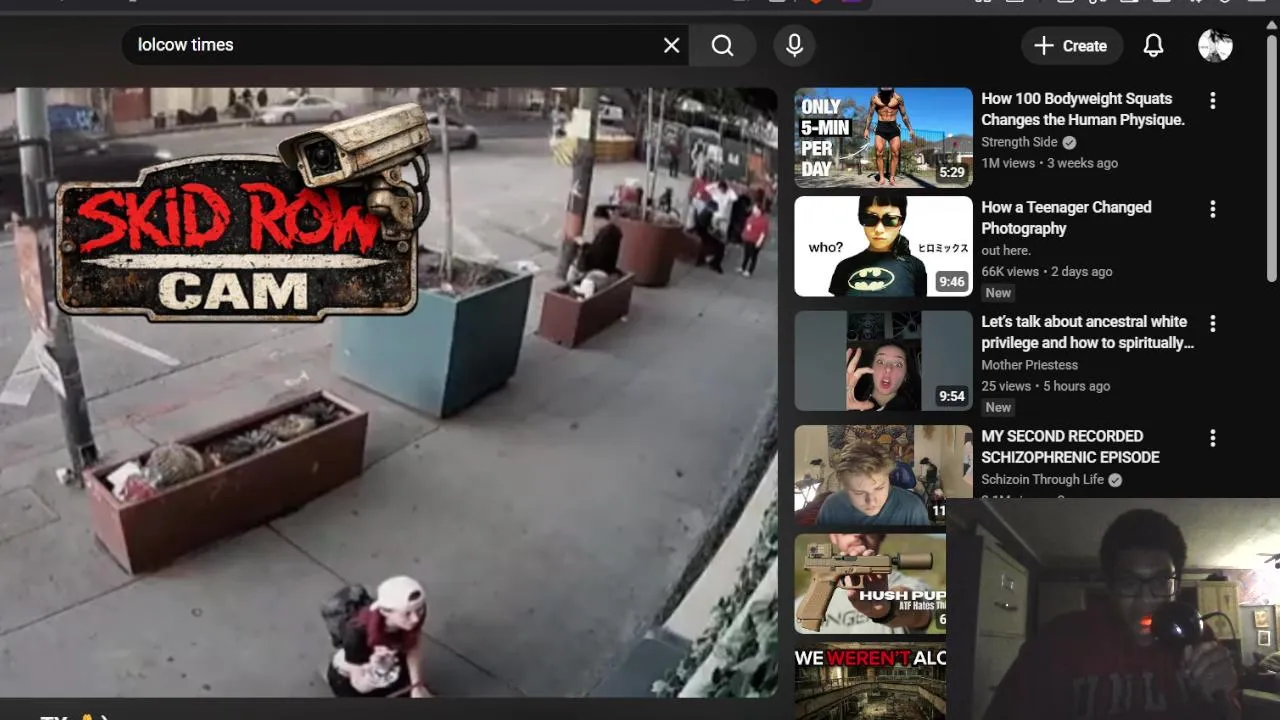Click the '25 views • 5 hours ago' text
Screen dimensions: 1280x720
click(x=1045, y=386)
